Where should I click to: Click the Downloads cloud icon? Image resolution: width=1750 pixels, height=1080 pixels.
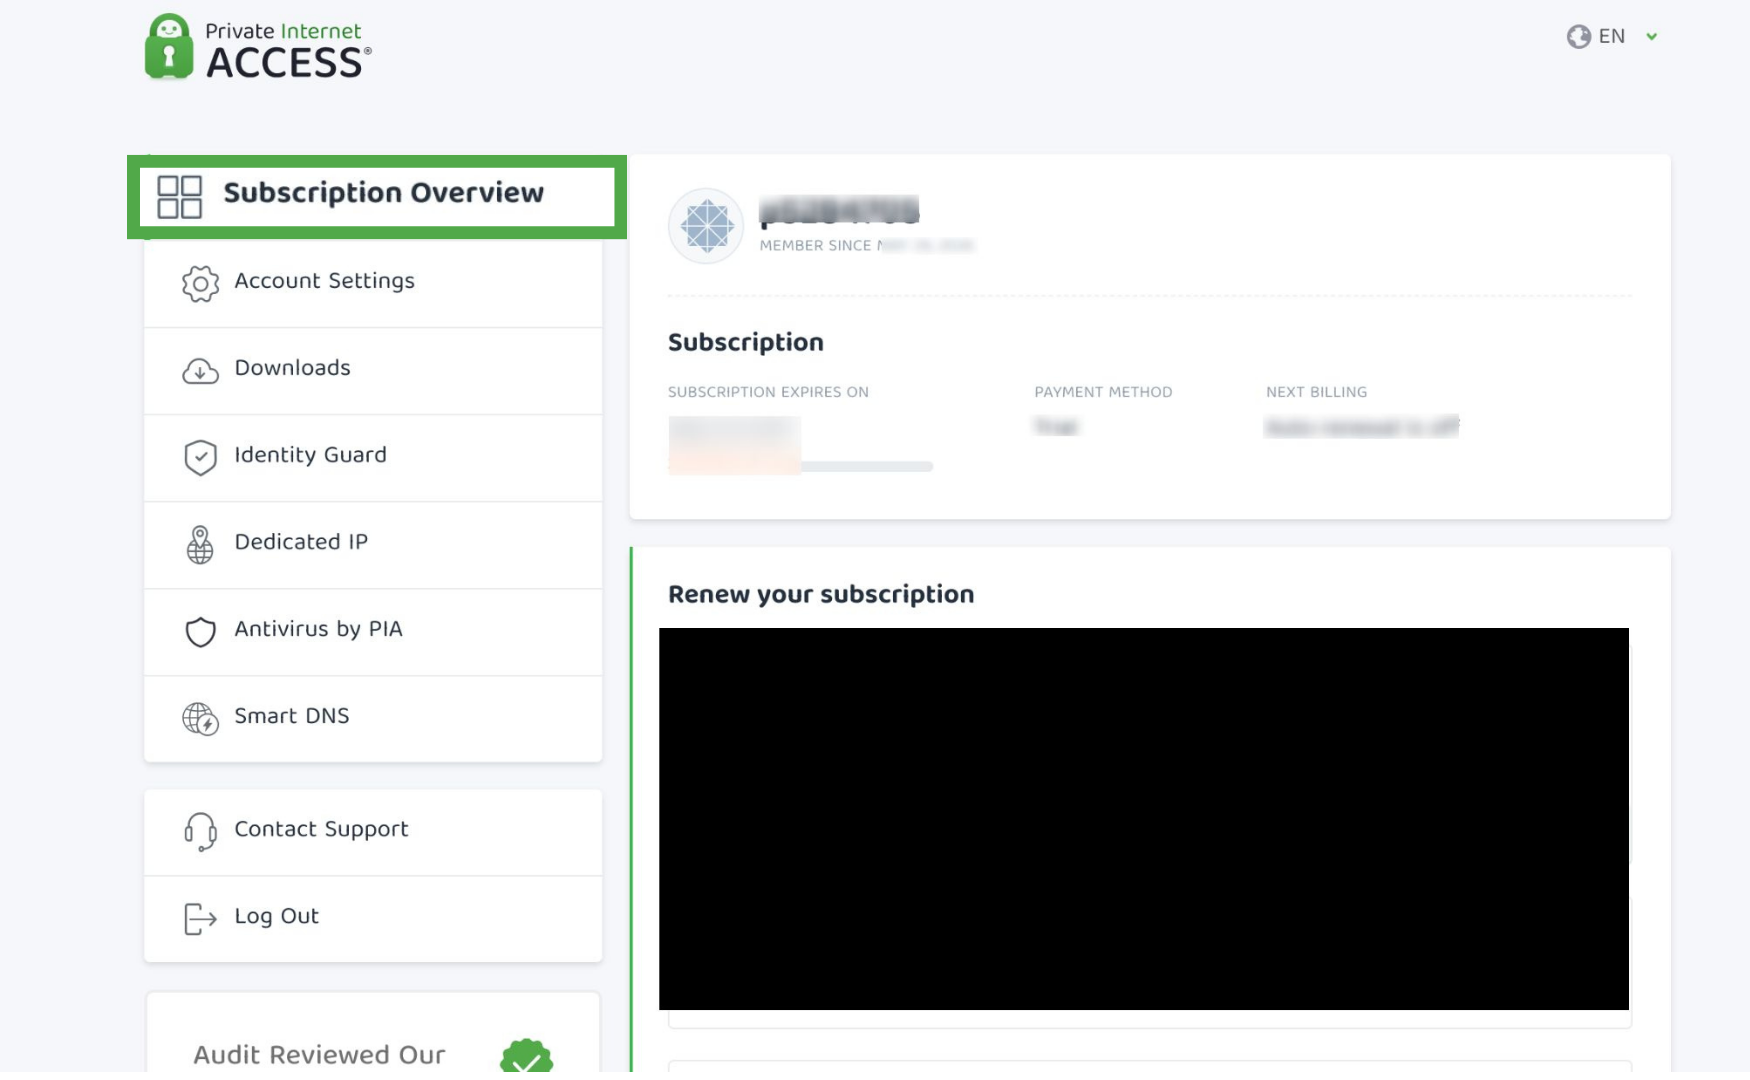click(200, 371)
